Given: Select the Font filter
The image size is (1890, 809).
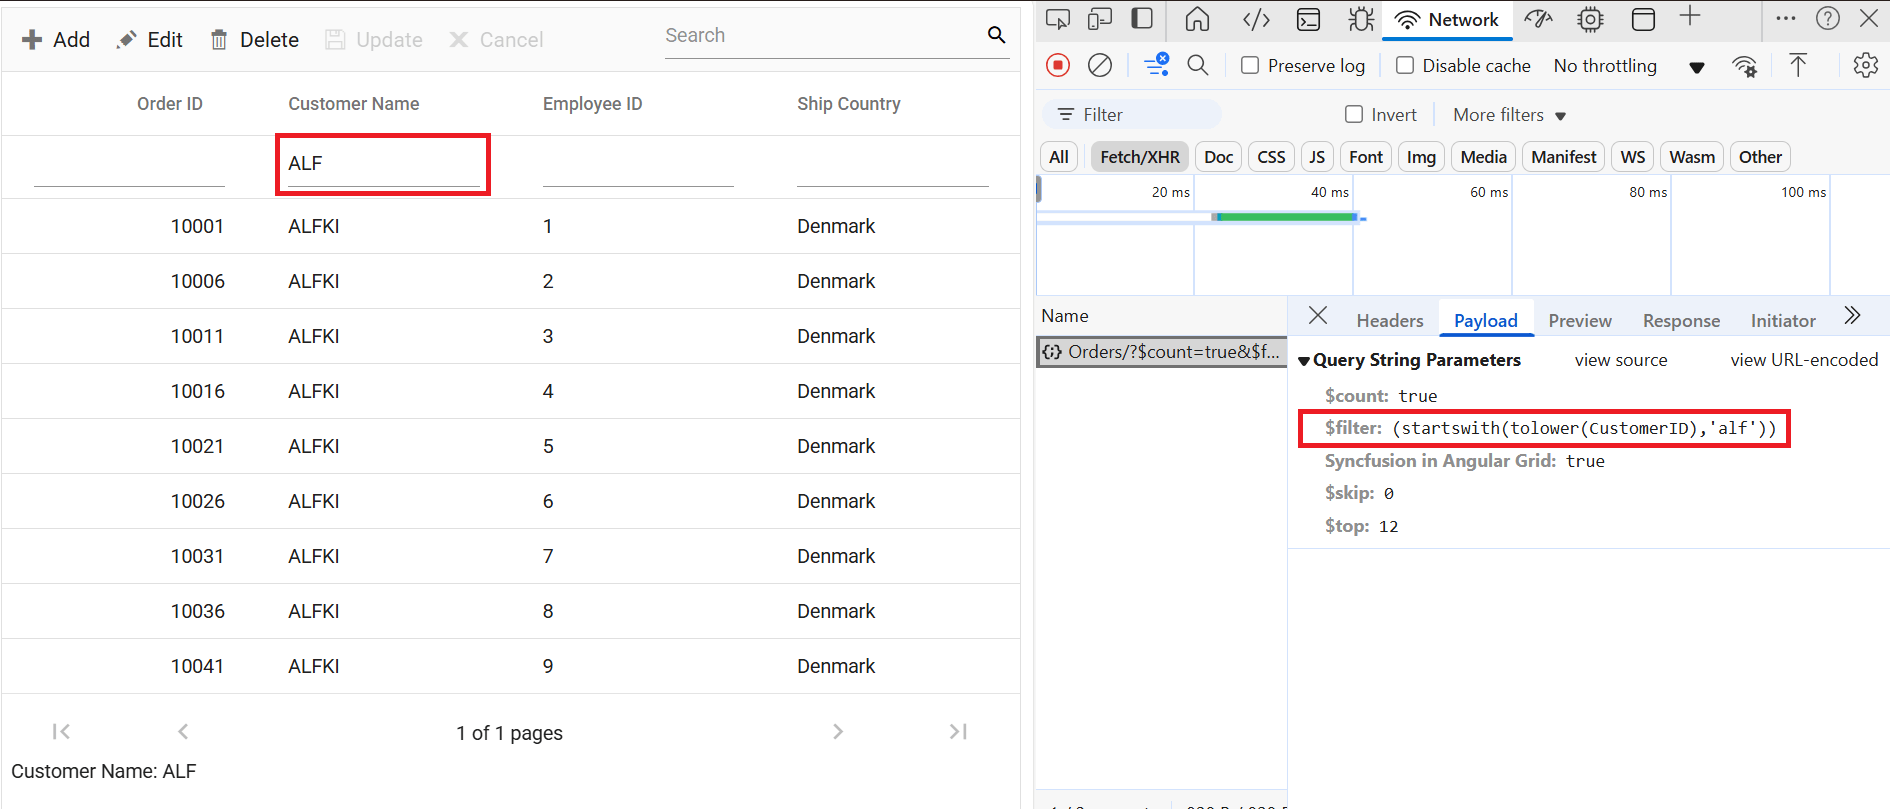Looking at the screenshot, I should coord(1366,157).
